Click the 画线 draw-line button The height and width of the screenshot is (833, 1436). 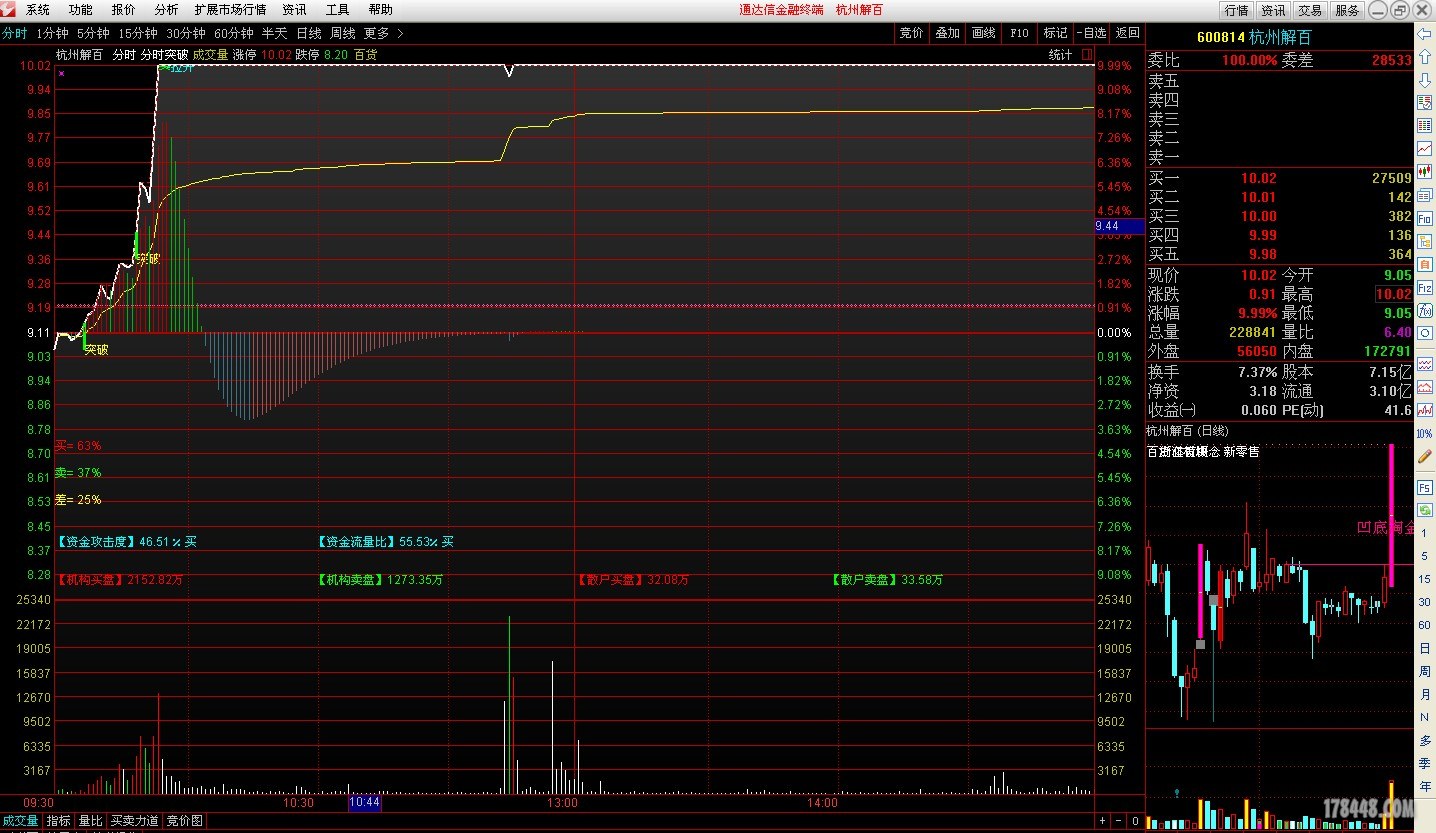coord(983,33)
